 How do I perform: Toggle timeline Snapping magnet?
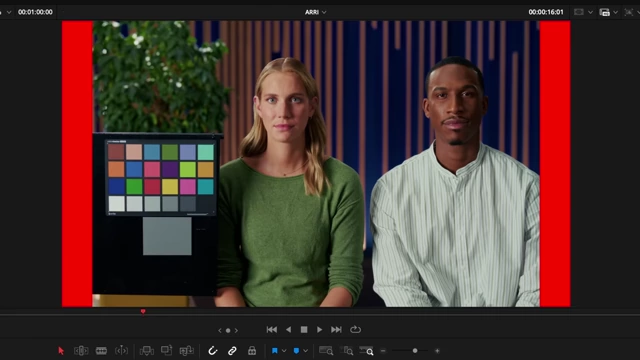tap(212, 351)
